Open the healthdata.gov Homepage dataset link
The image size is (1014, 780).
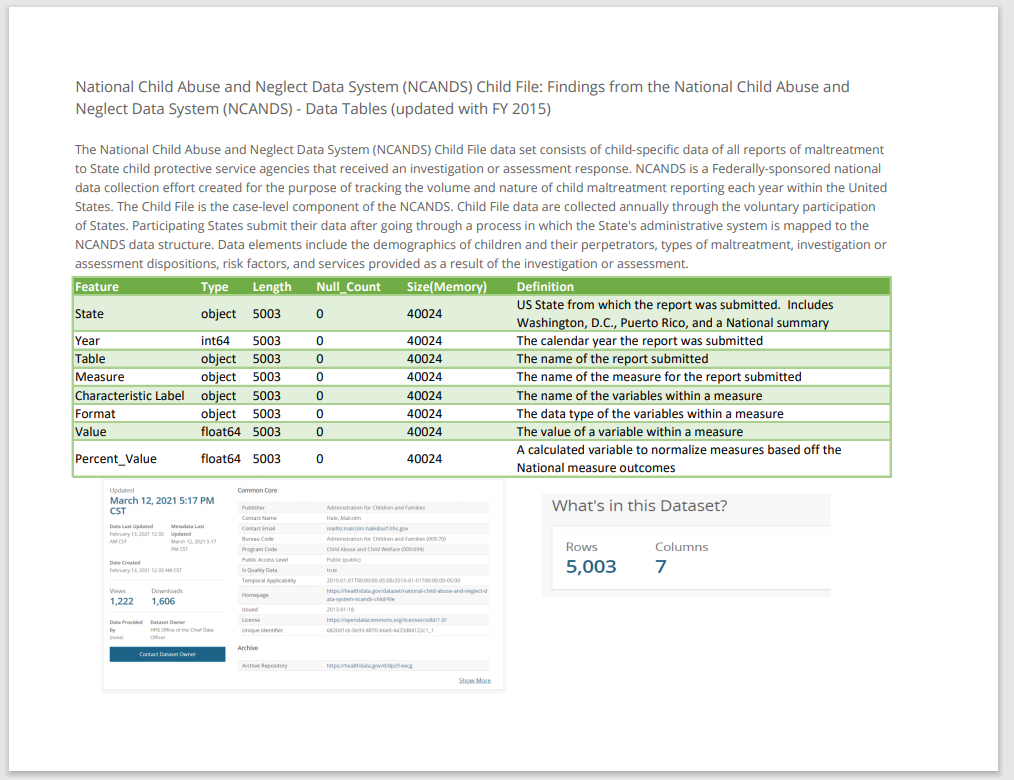(407, 594)
